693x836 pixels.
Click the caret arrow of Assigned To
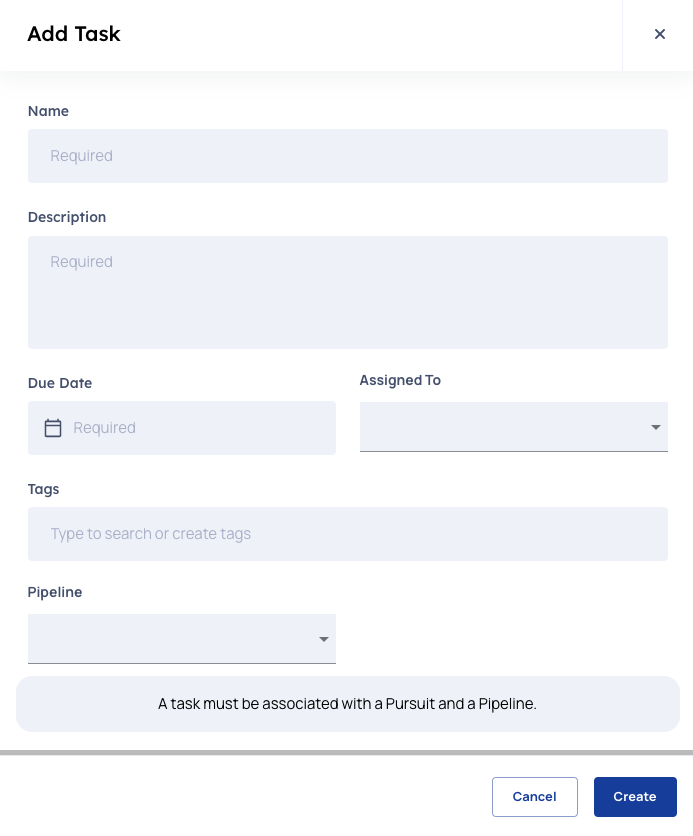point(656,427)
